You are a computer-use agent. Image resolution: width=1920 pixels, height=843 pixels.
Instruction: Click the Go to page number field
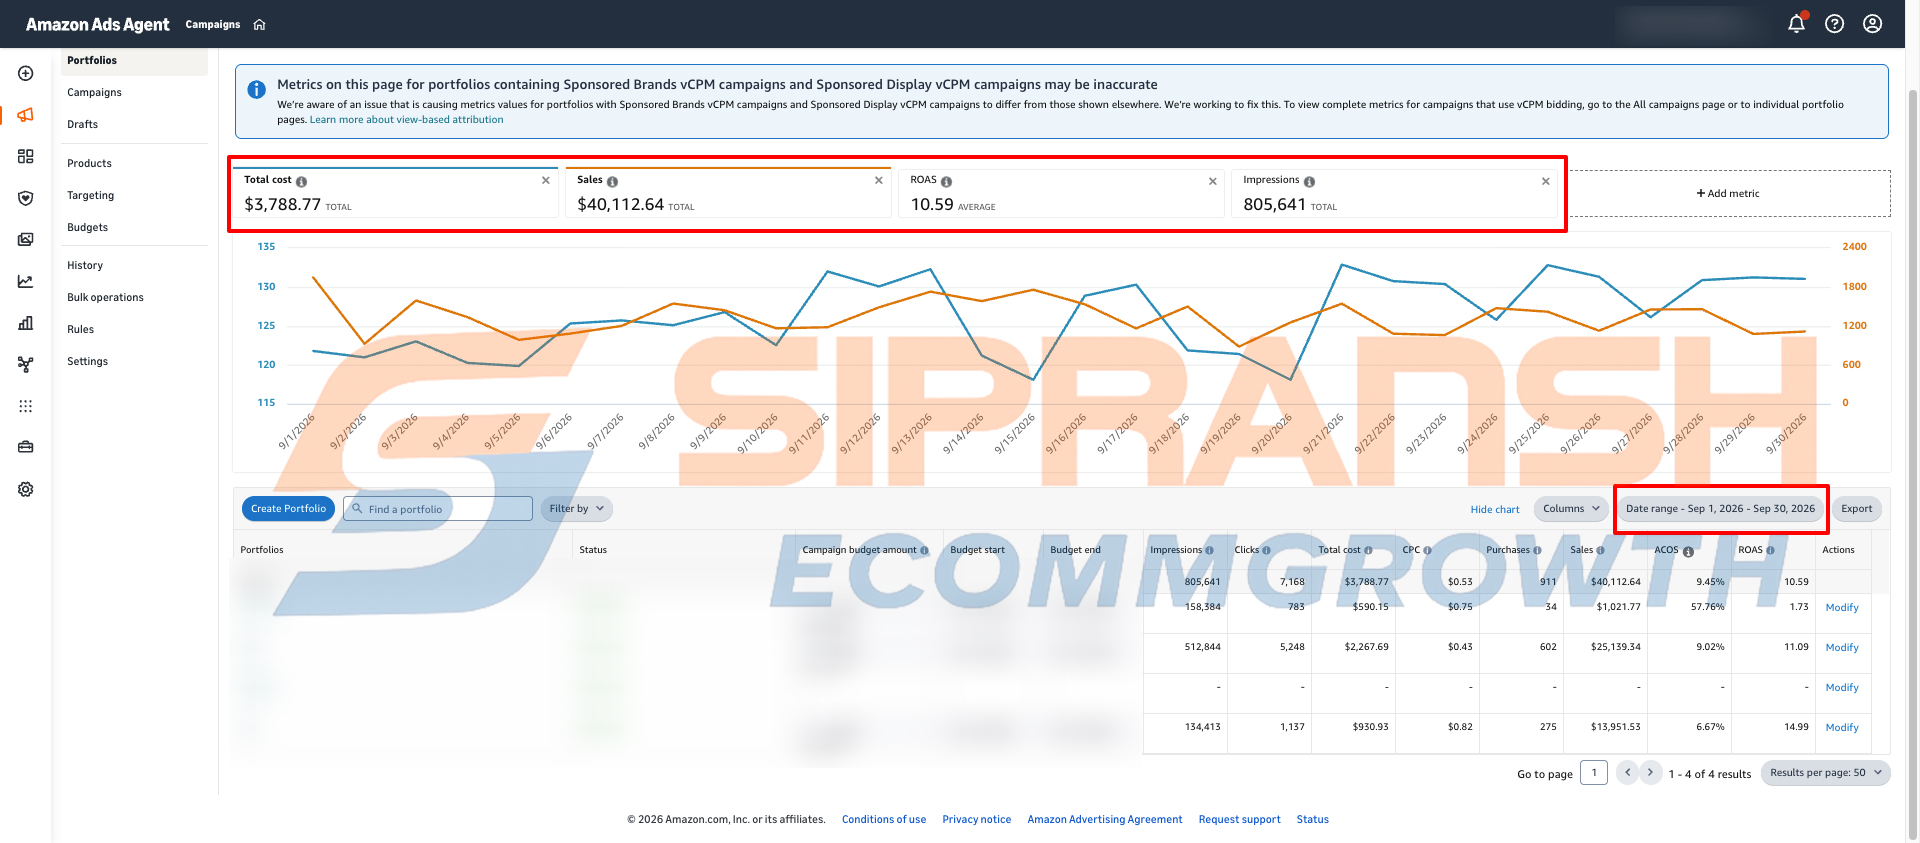click(x=1593, y=773)
